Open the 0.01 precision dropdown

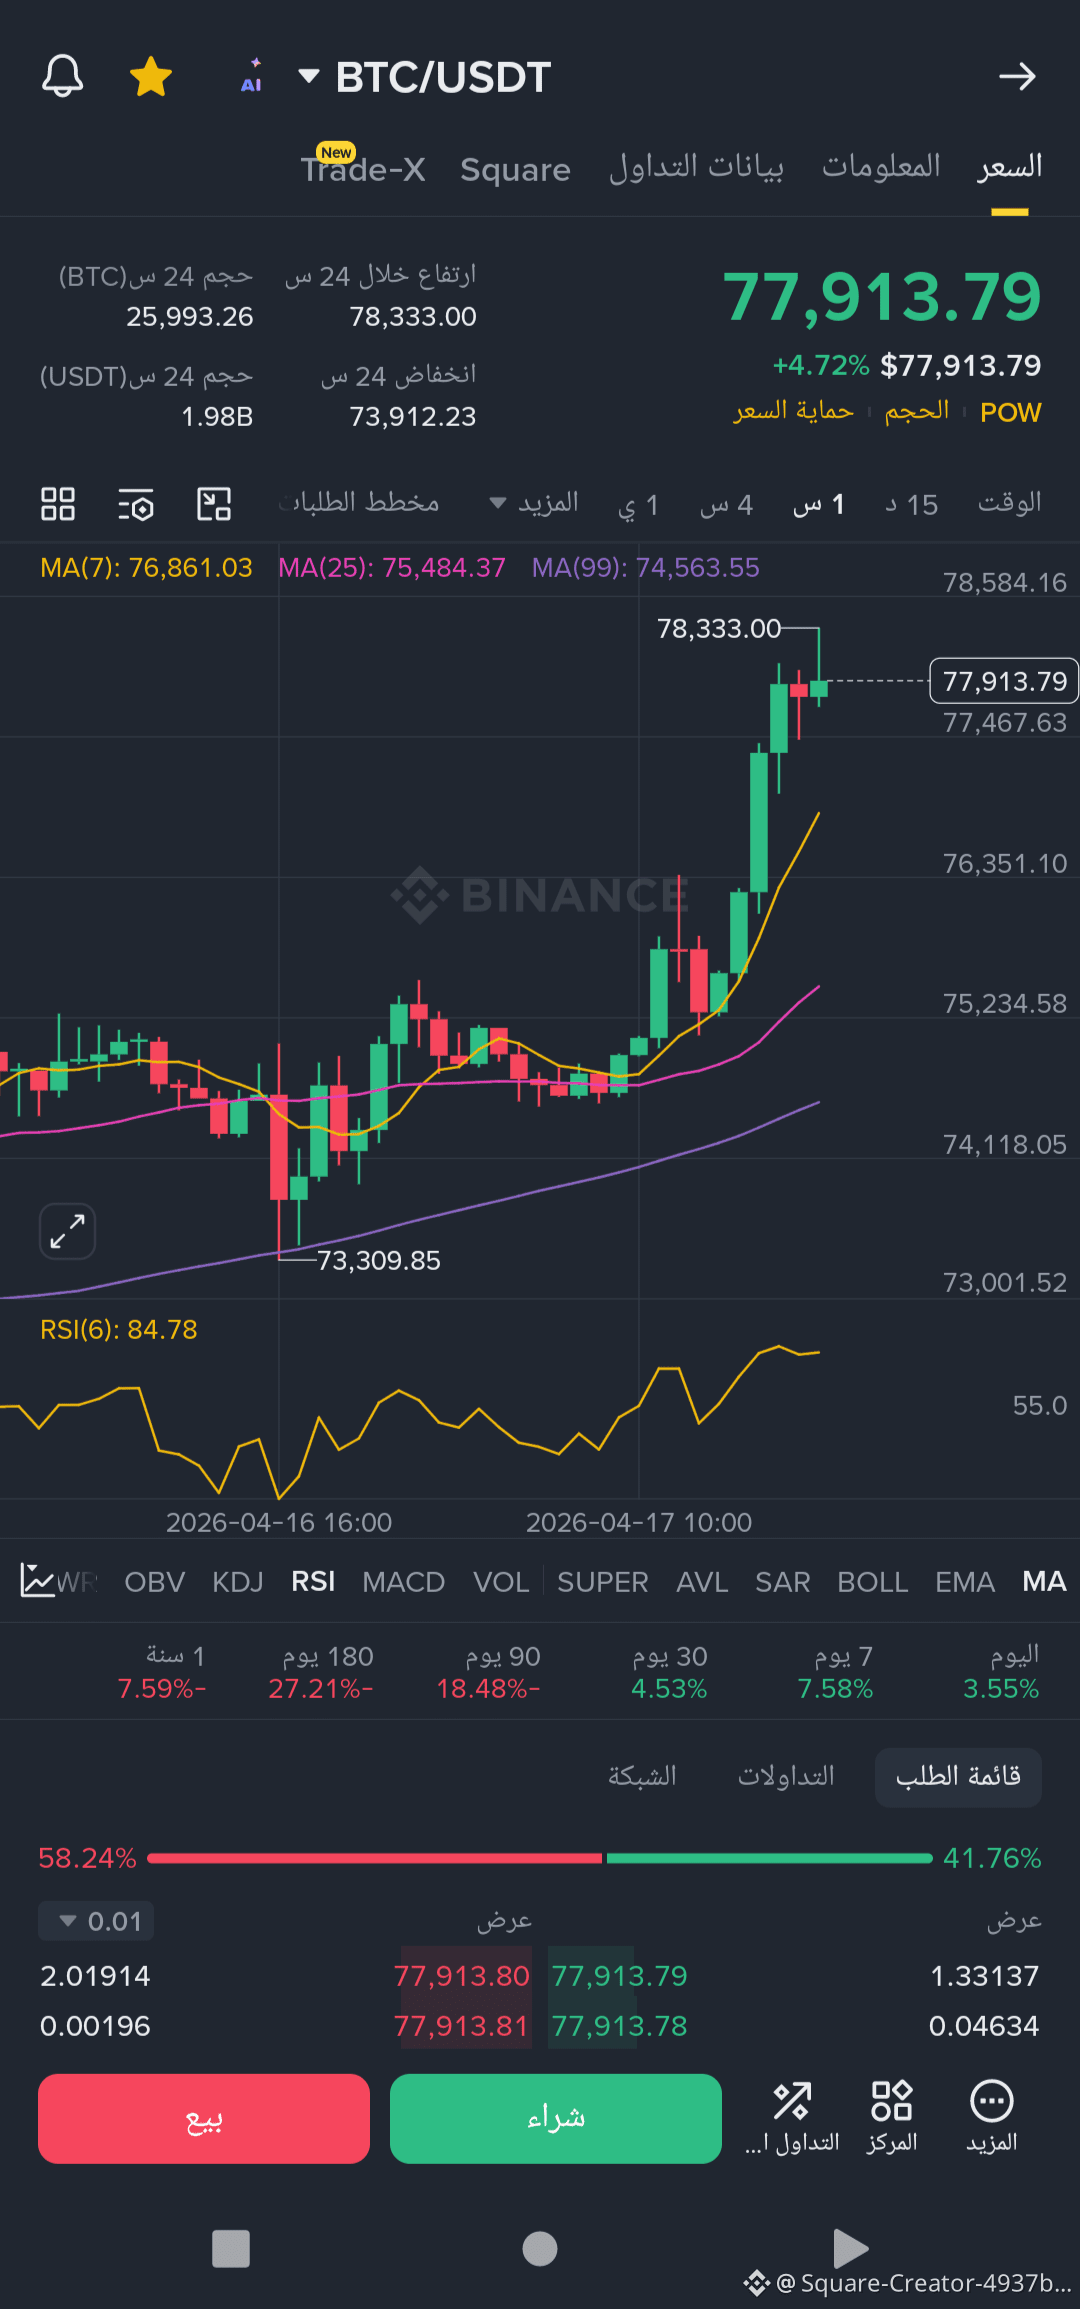96,1921
